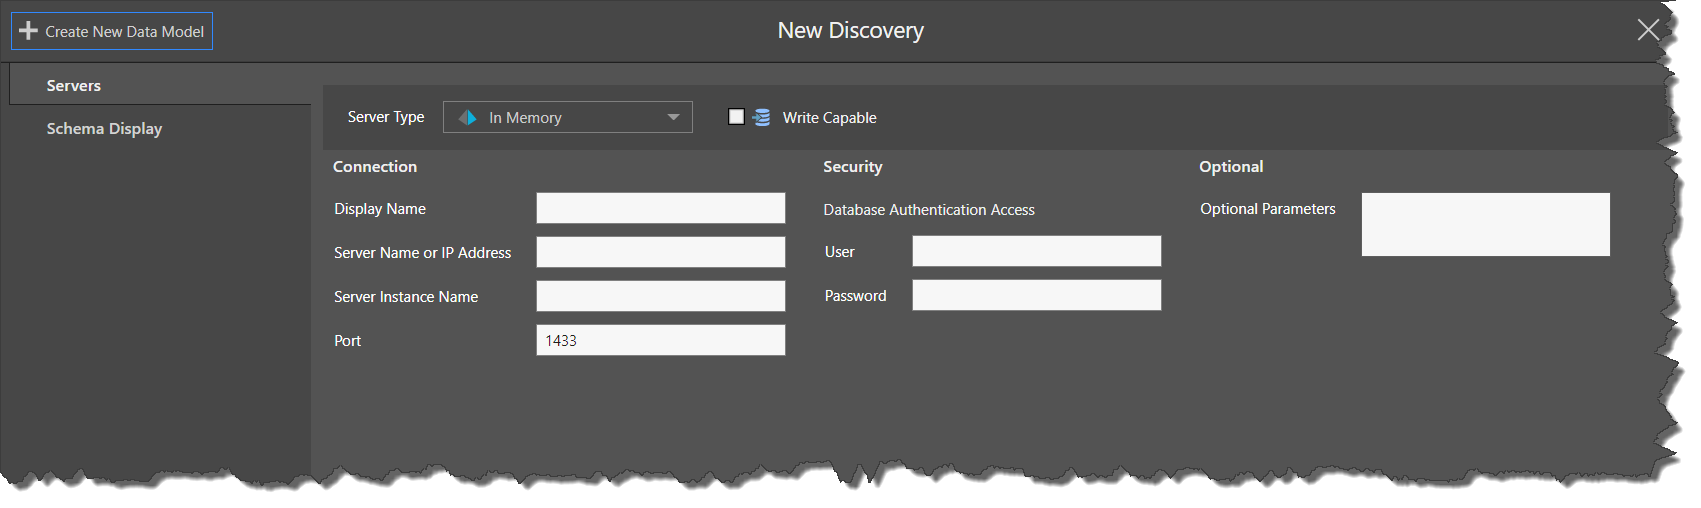Select the Server Instance Name input

pyautogui.click(x=661, y=296)
